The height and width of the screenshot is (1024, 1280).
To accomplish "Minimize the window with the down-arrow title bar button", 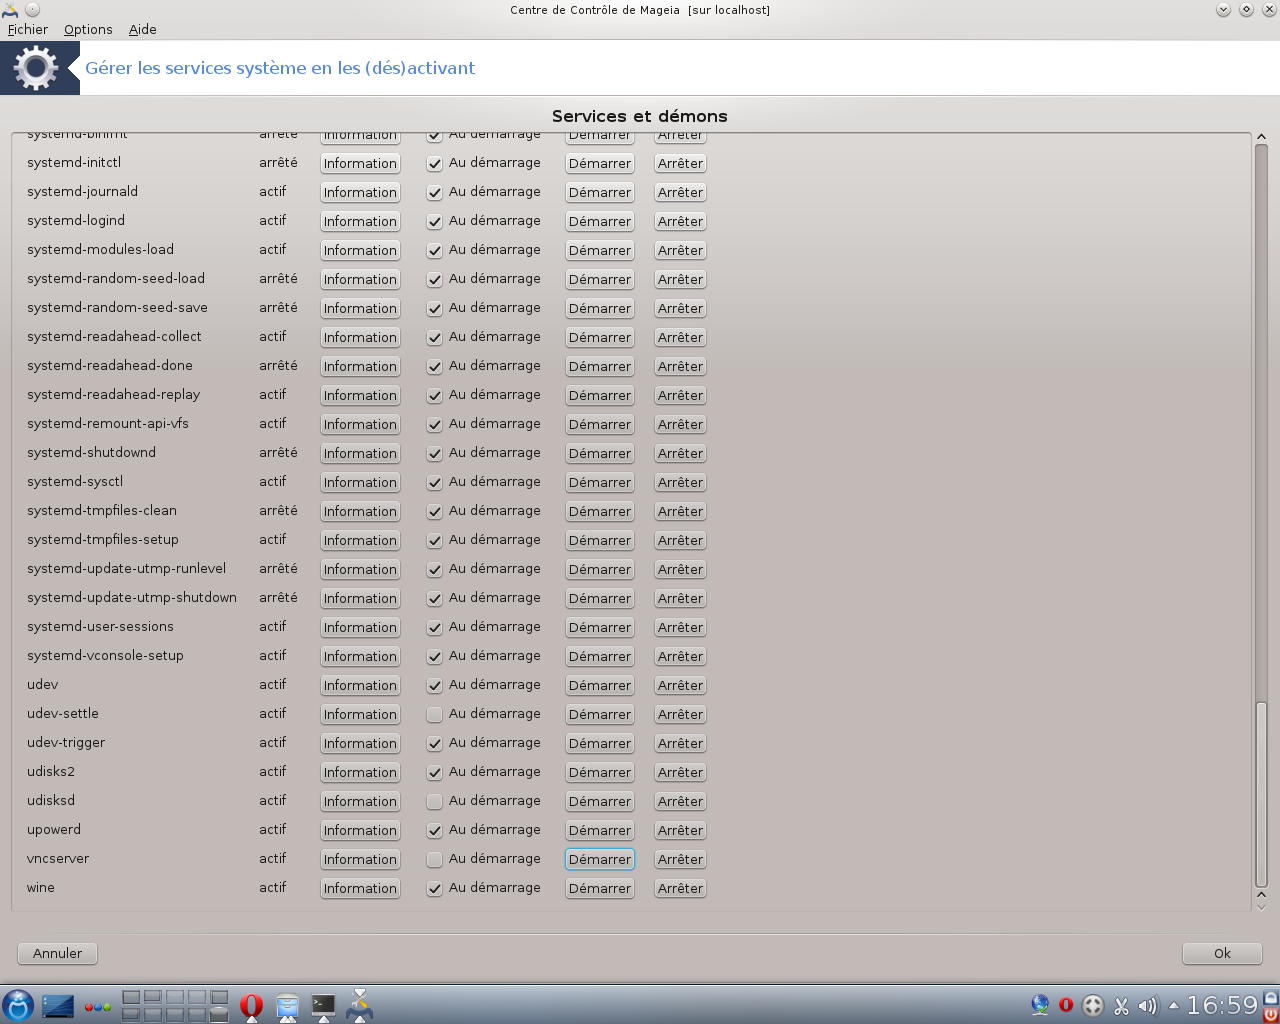I will coord(1223,10).
